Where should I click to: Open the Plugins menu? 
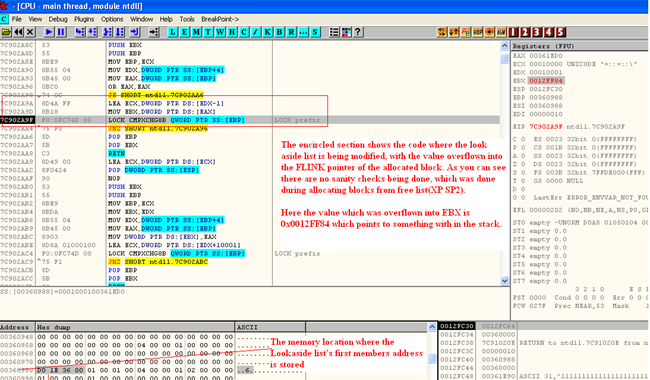coord(84,19)
